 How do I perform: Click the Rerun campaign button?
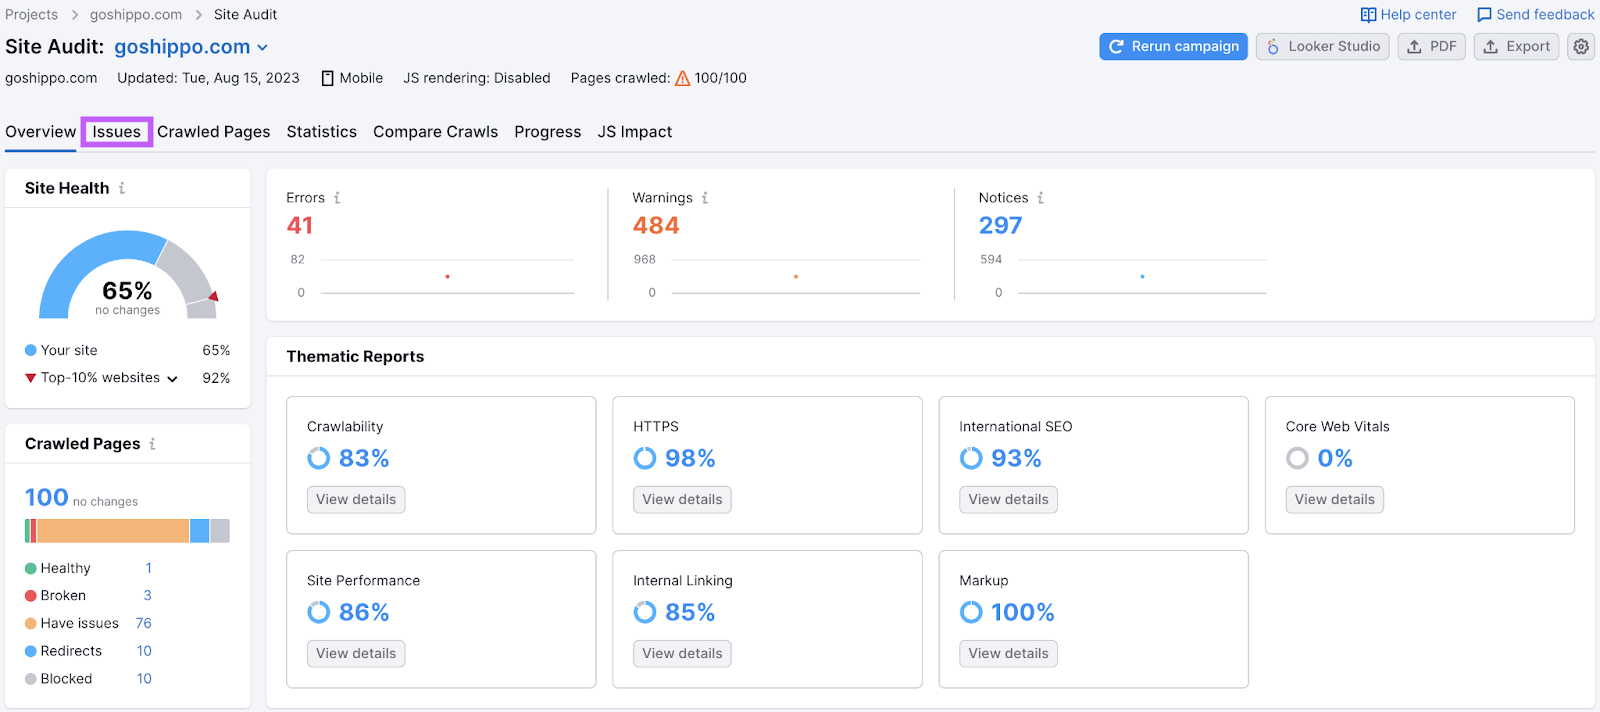coord(1173,47)
